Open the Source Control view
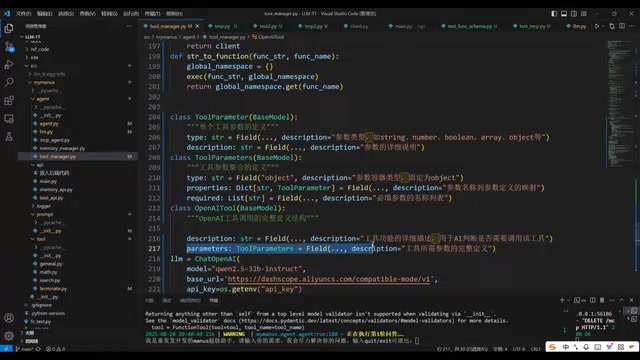The image size is (640, 360). 9,47
